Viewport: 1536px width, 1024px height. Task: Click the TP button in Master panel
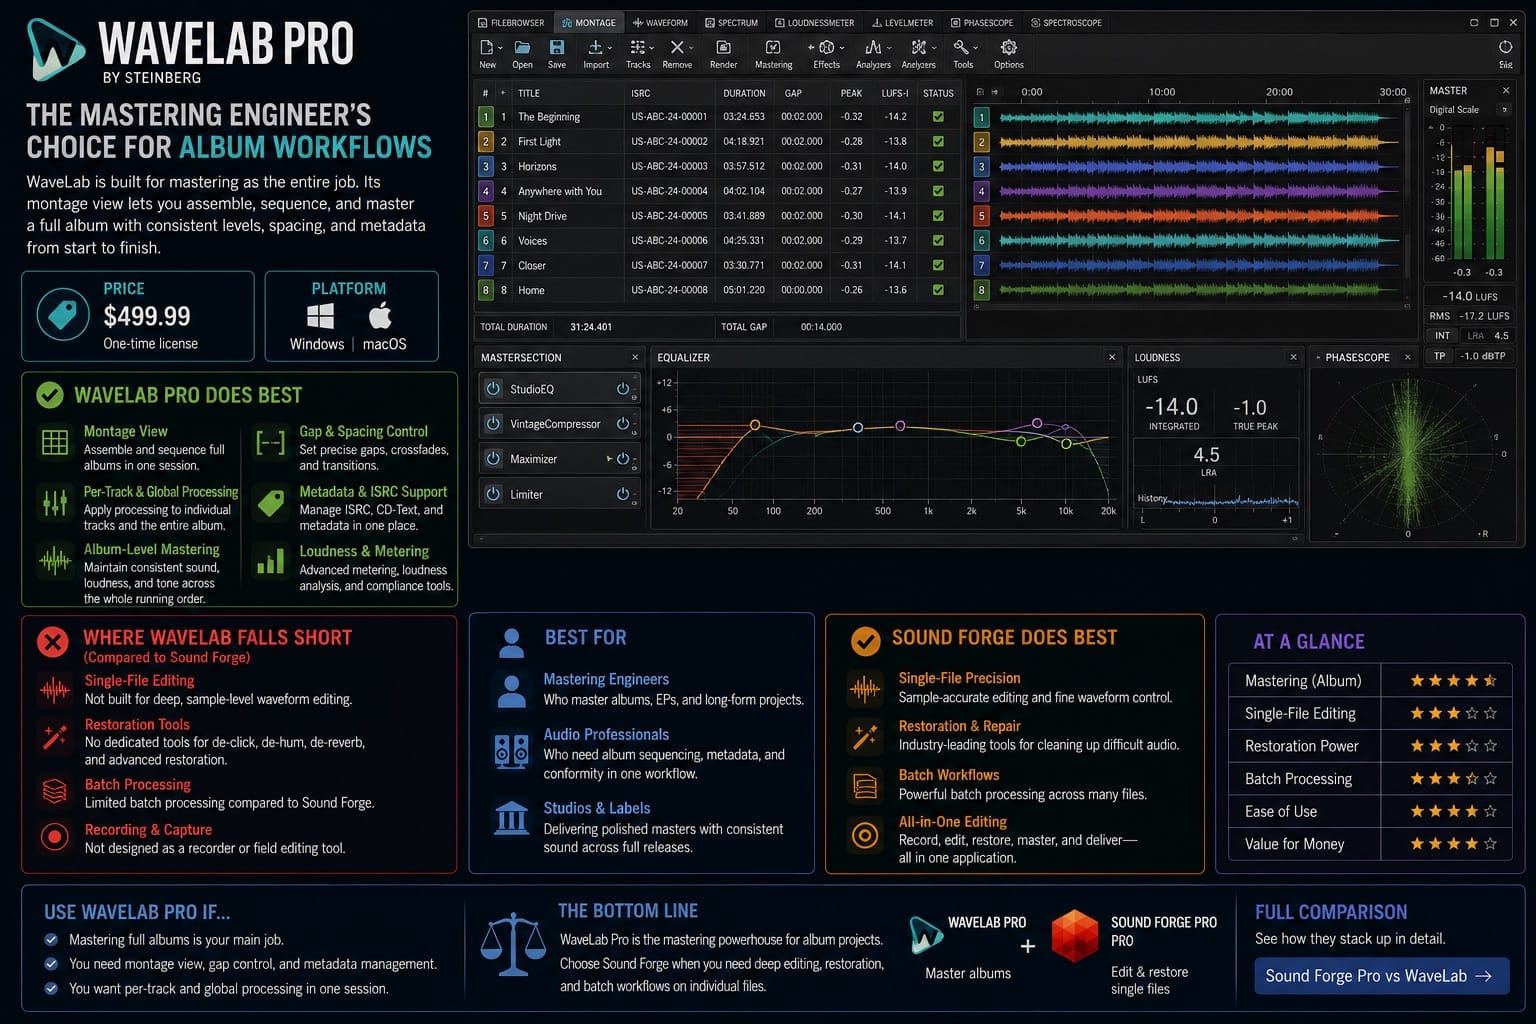(x=1439, y=356)
